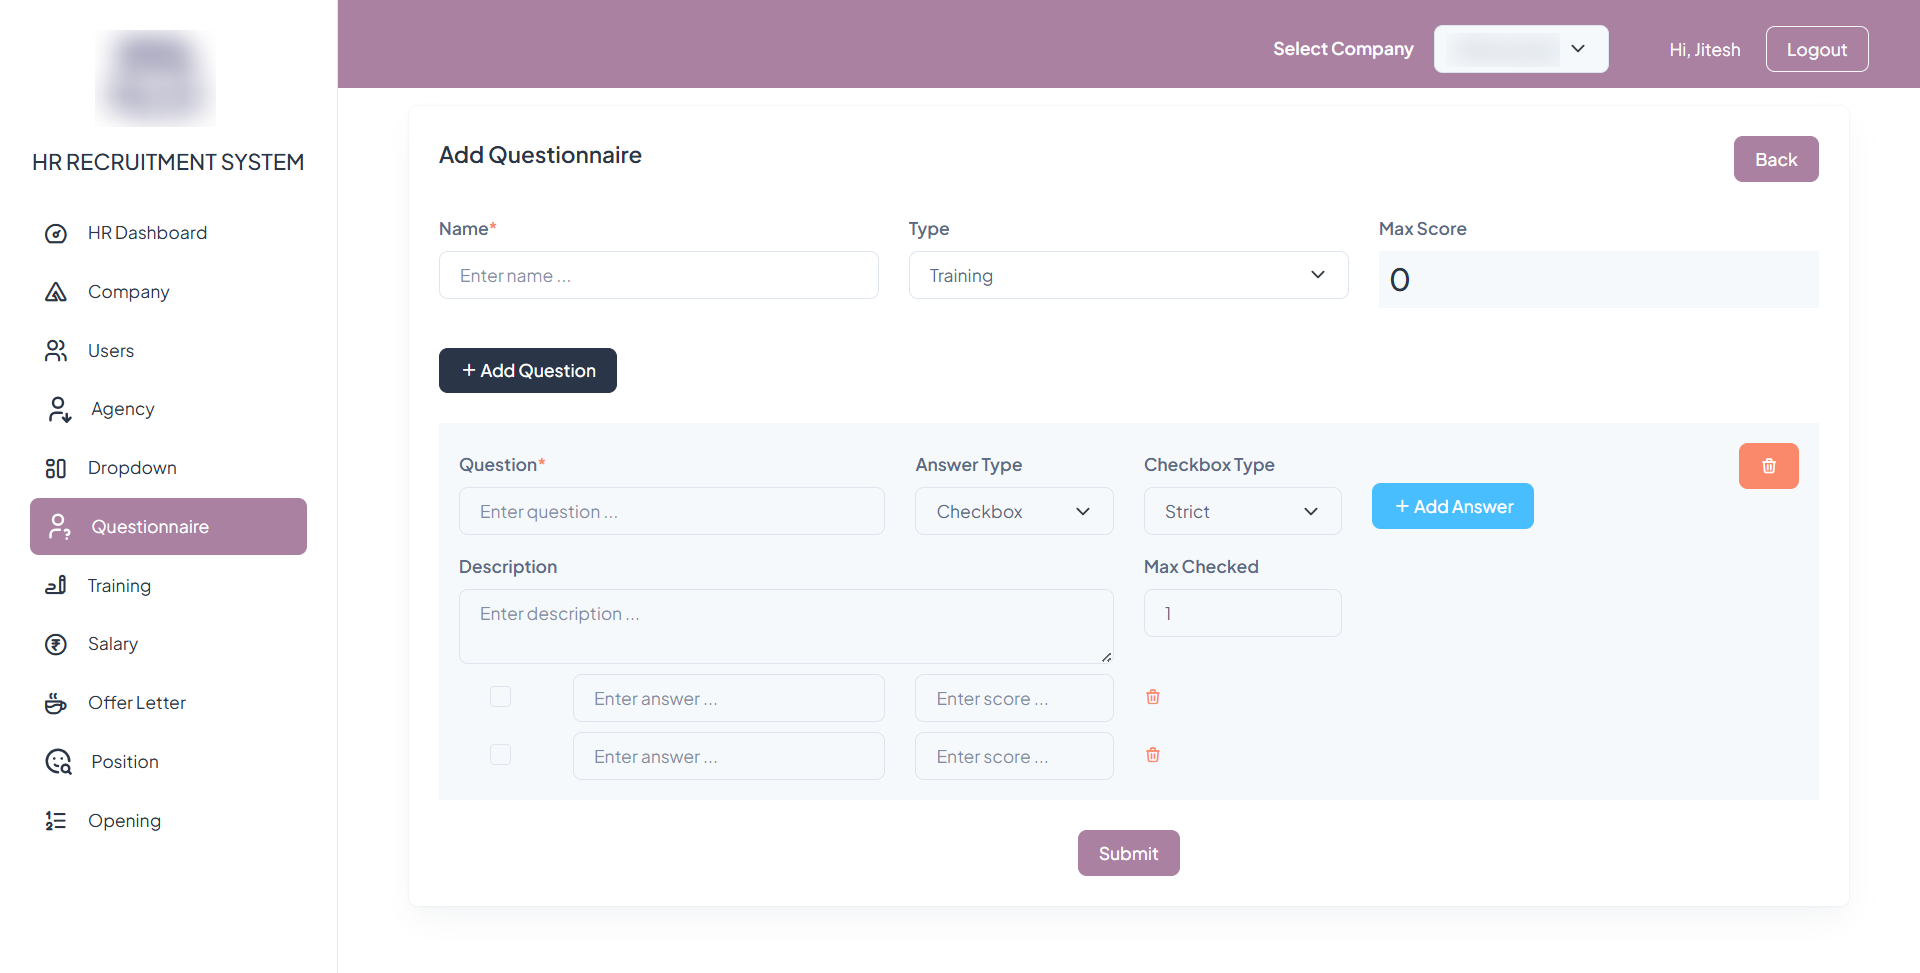Tick the second answer row checkbox
Screen dimensions: 1920x973
tap(500, 754)
